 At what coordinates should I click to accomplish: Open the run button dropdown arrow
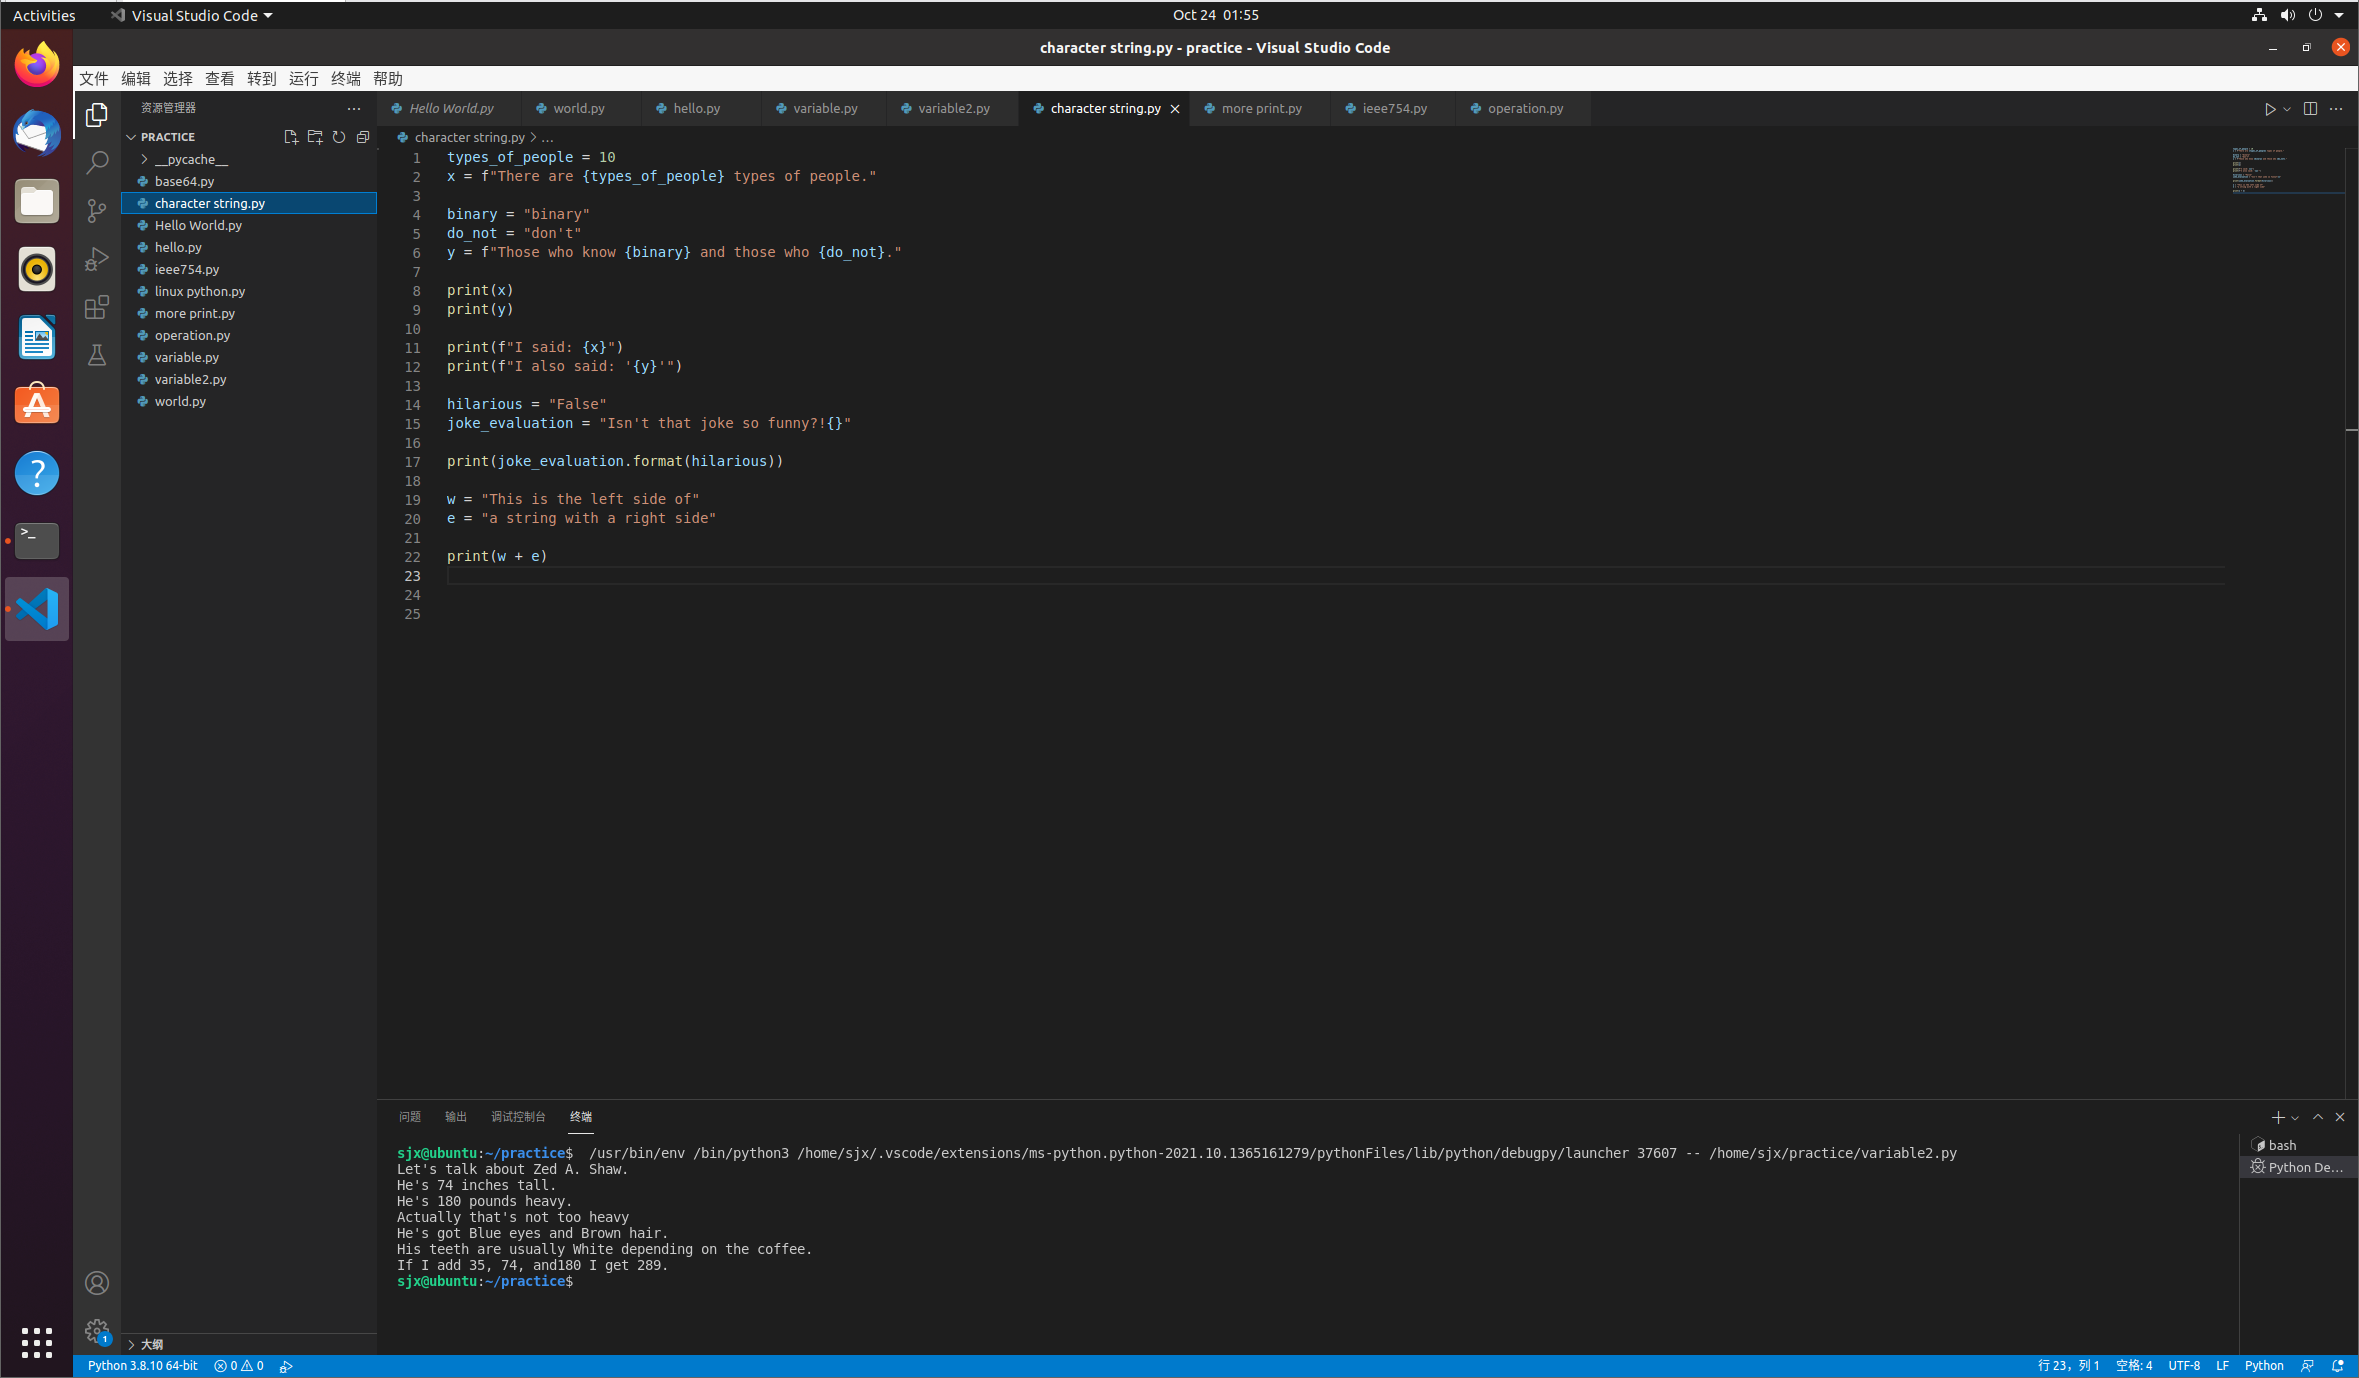2287,109
